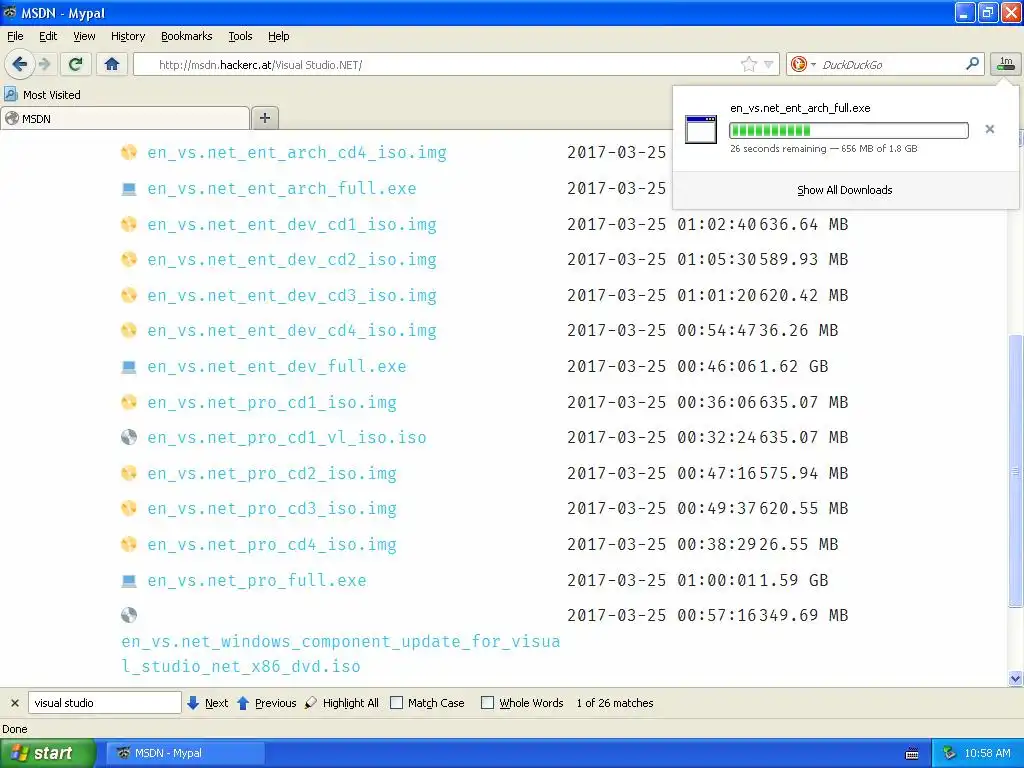Open the Help menu
This screenshot has width=1024, height=768.
tap(278, 36)
